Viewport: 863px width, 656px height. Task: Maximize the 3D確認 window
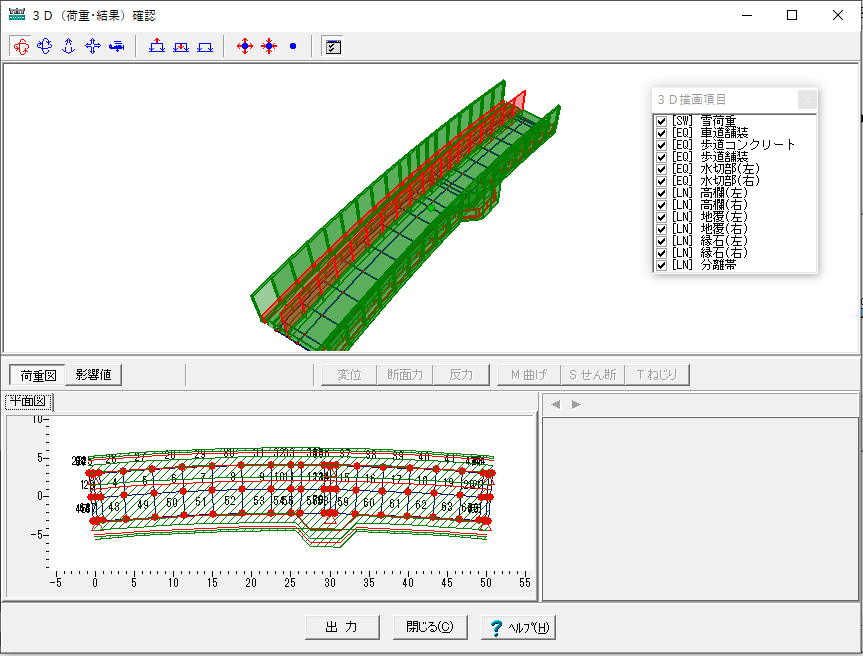[x=792, y=15]
